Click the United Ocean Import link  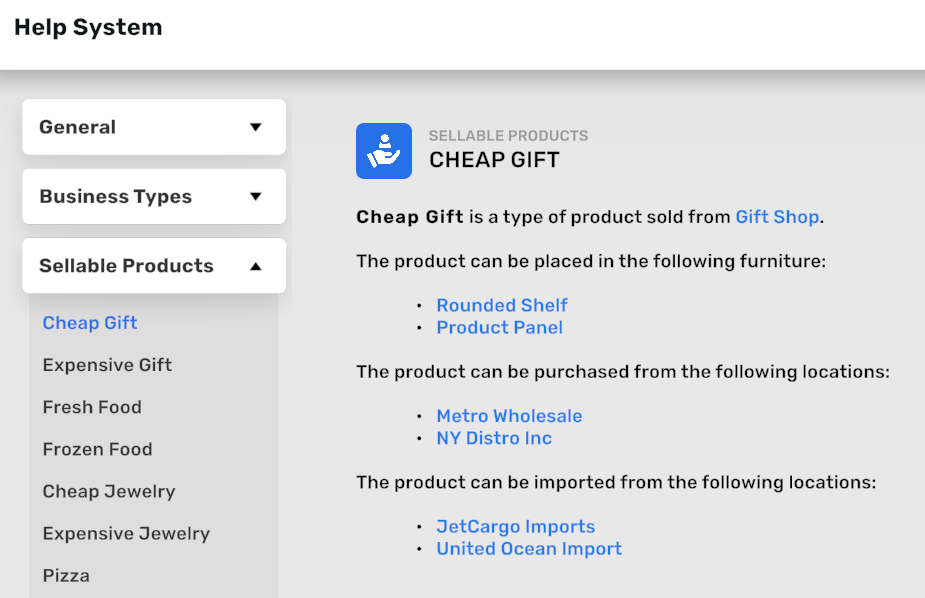click(529, 549)
